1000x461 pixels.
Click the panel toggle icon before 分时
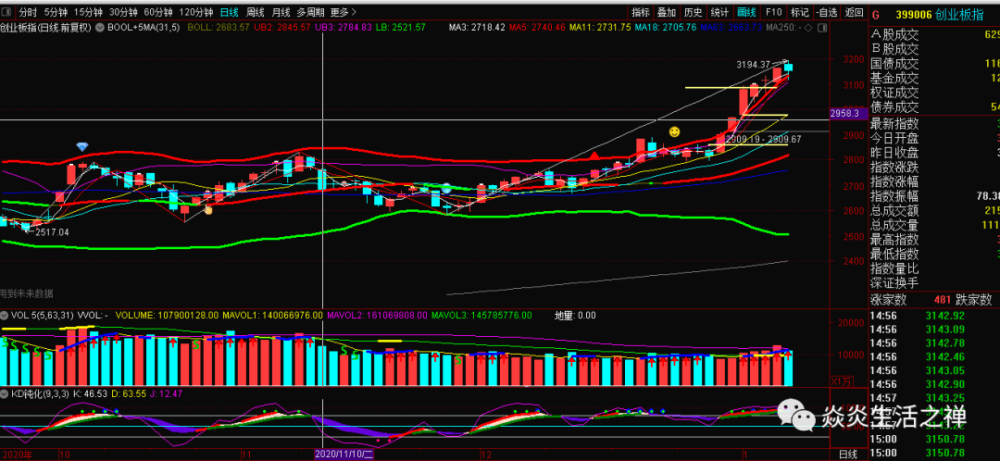pyautogui.click(x=6, y=13)
